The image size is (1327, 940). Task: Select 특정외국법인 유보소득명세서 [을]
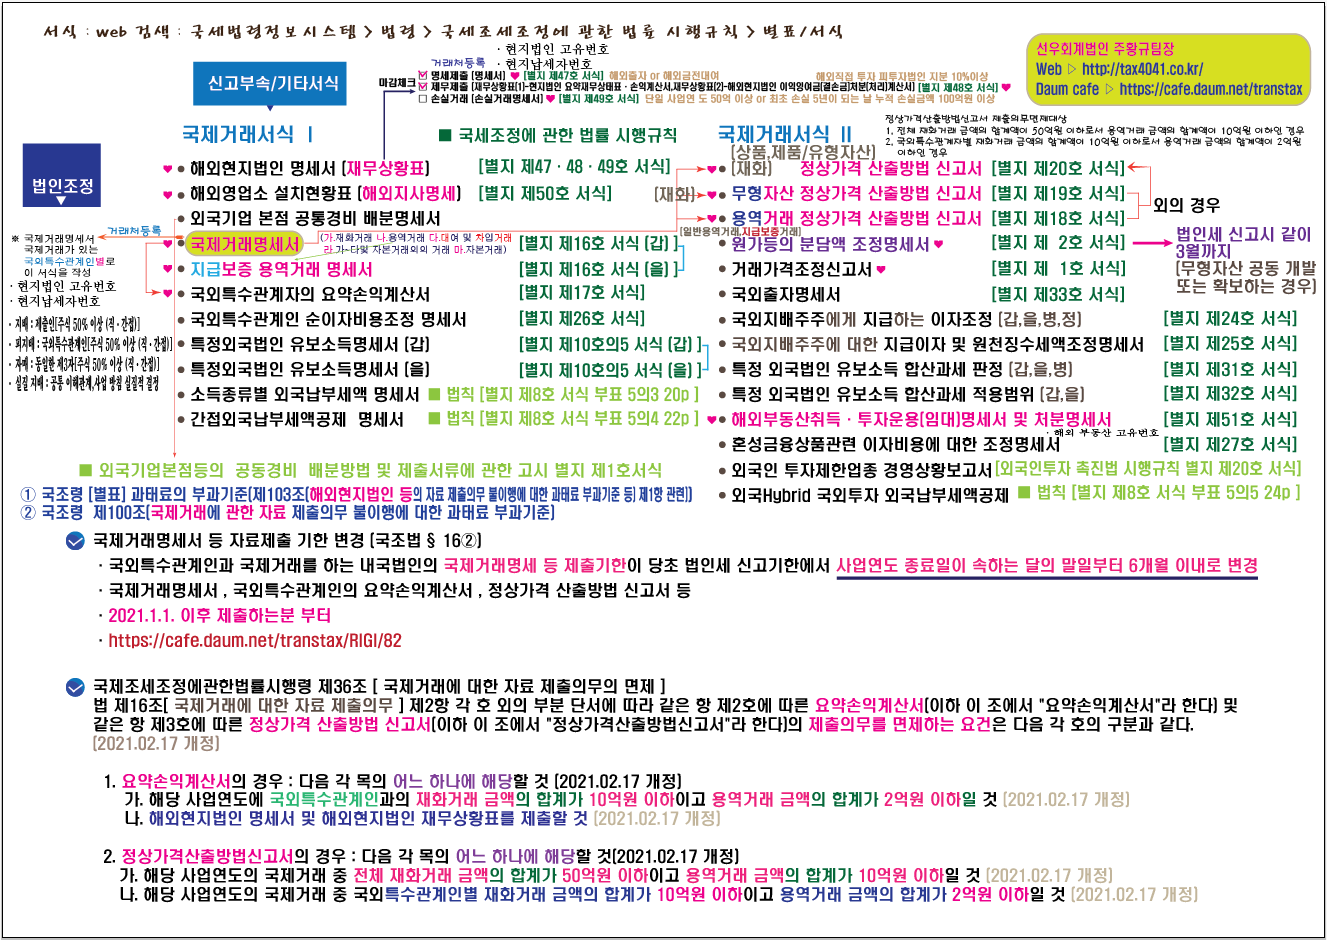(310, 369)
